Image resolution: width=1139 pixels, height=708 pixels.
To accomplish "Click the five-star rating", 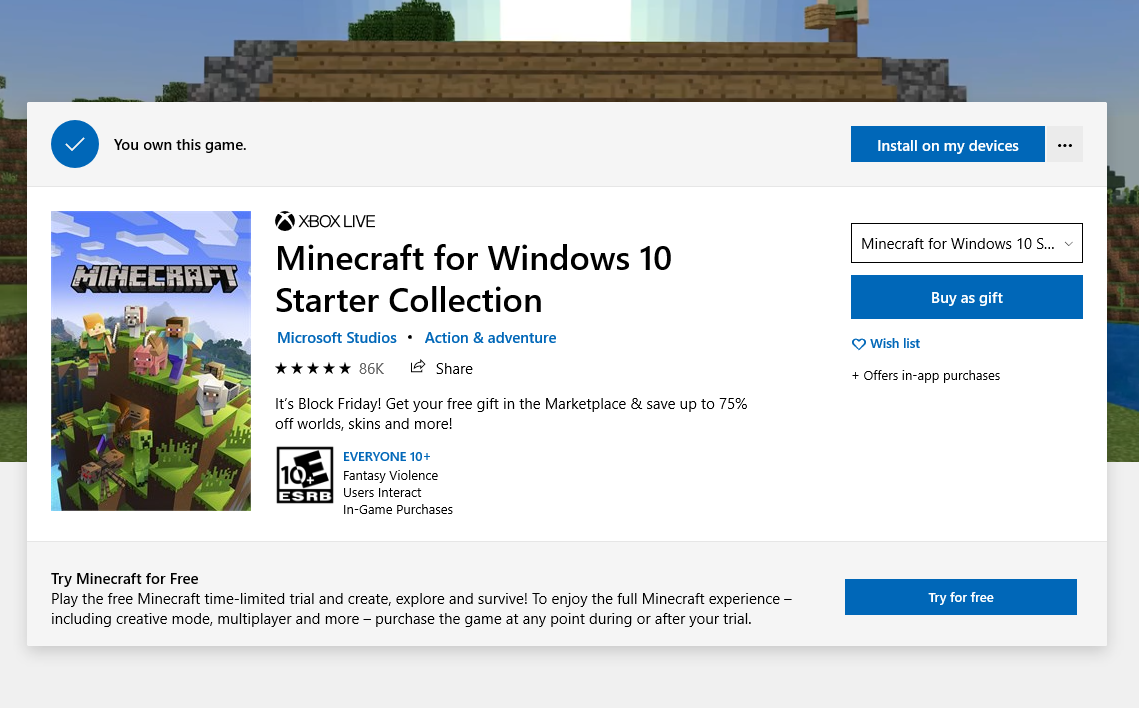I will pyautogui.click(x=313, y=368).
